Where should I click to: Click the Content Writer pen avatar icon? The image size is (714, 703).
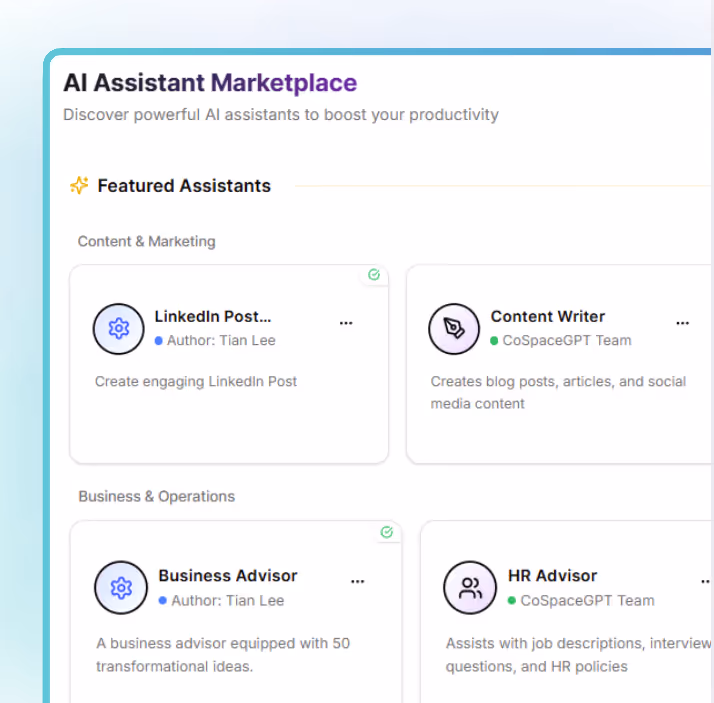click(454, 329)
